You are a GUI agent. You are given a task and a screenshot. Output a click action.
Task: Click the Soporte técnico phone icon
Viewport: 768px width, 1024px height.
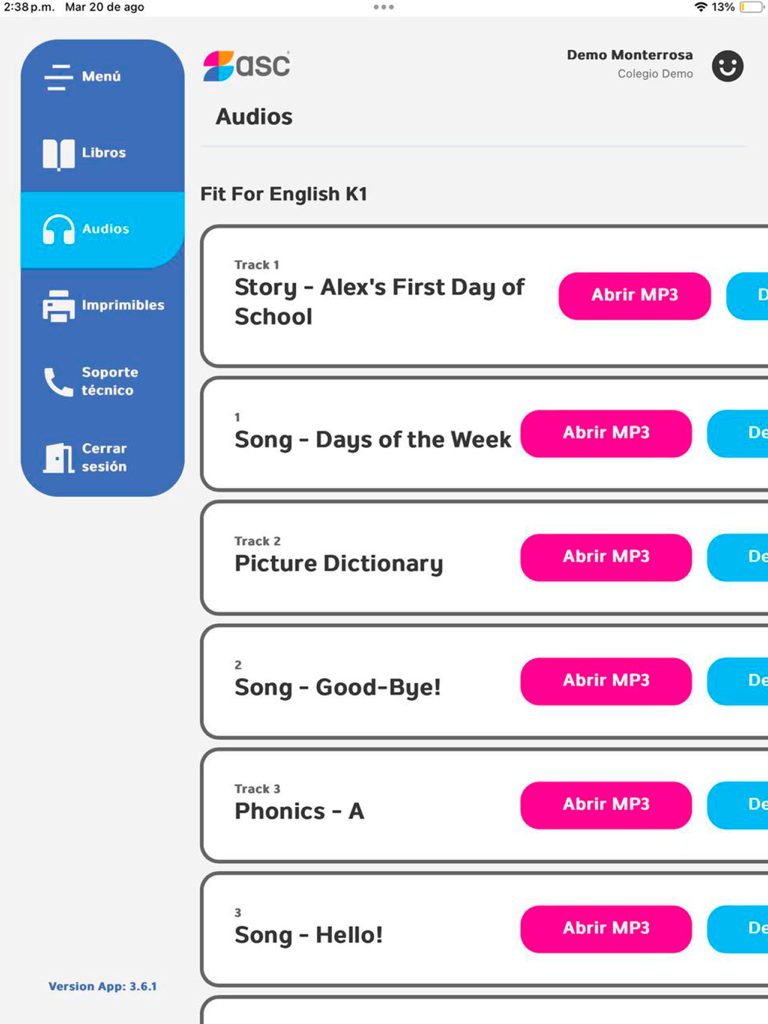tap(58, 381)
